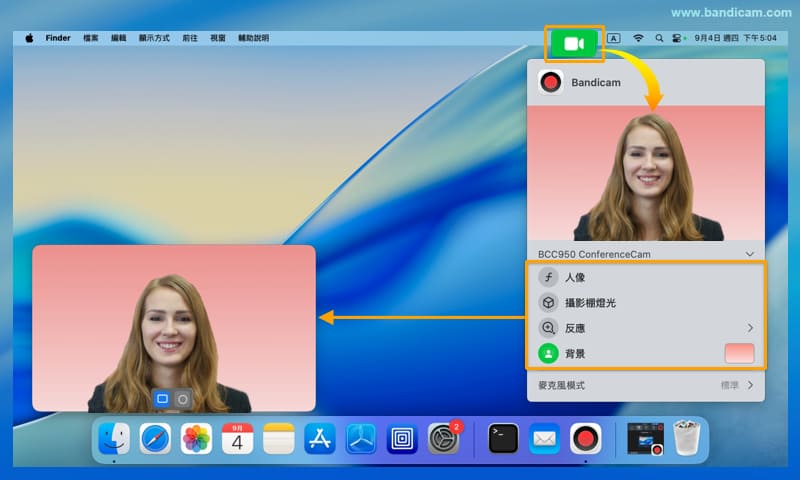Launch Terminal from the Dock
This screenshot has height=480, width=800.
click(503, 438)
